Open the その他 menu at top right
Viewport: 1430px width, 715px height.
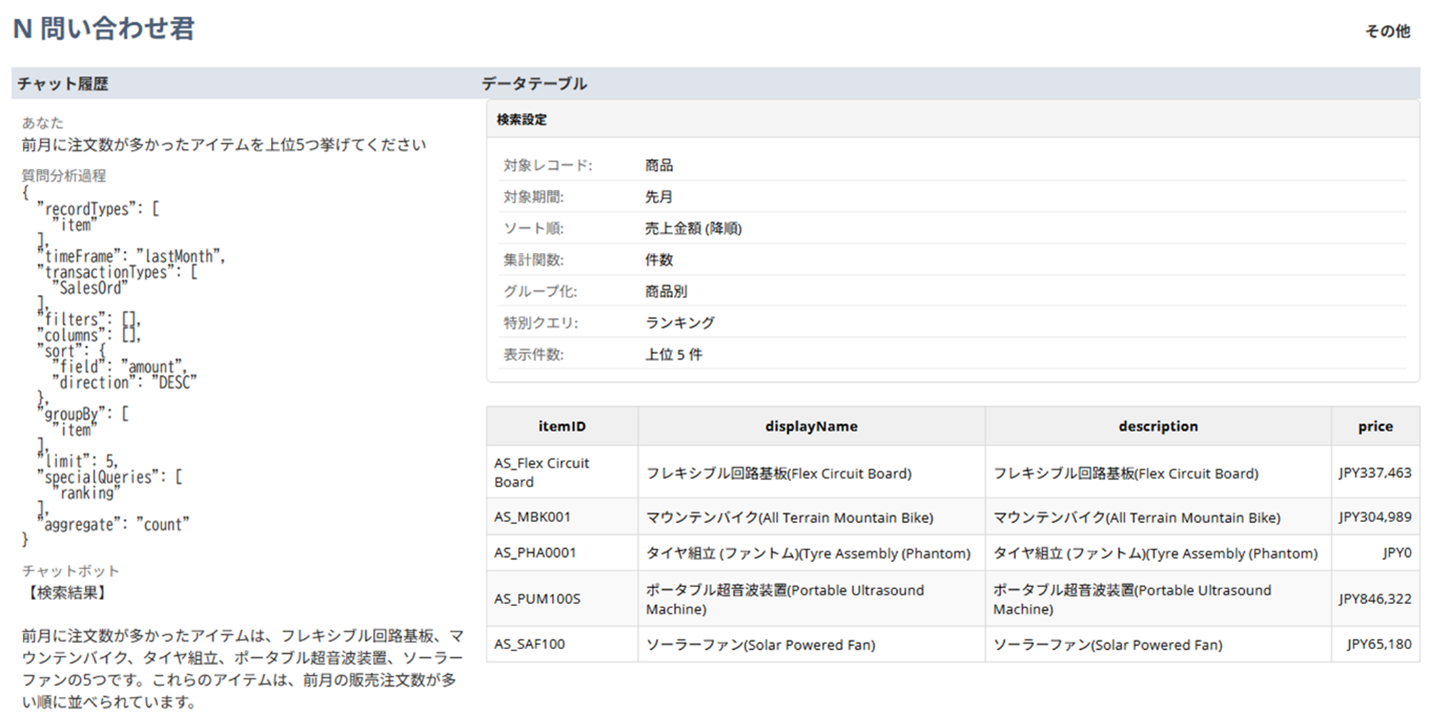[x=1387, y=31]
